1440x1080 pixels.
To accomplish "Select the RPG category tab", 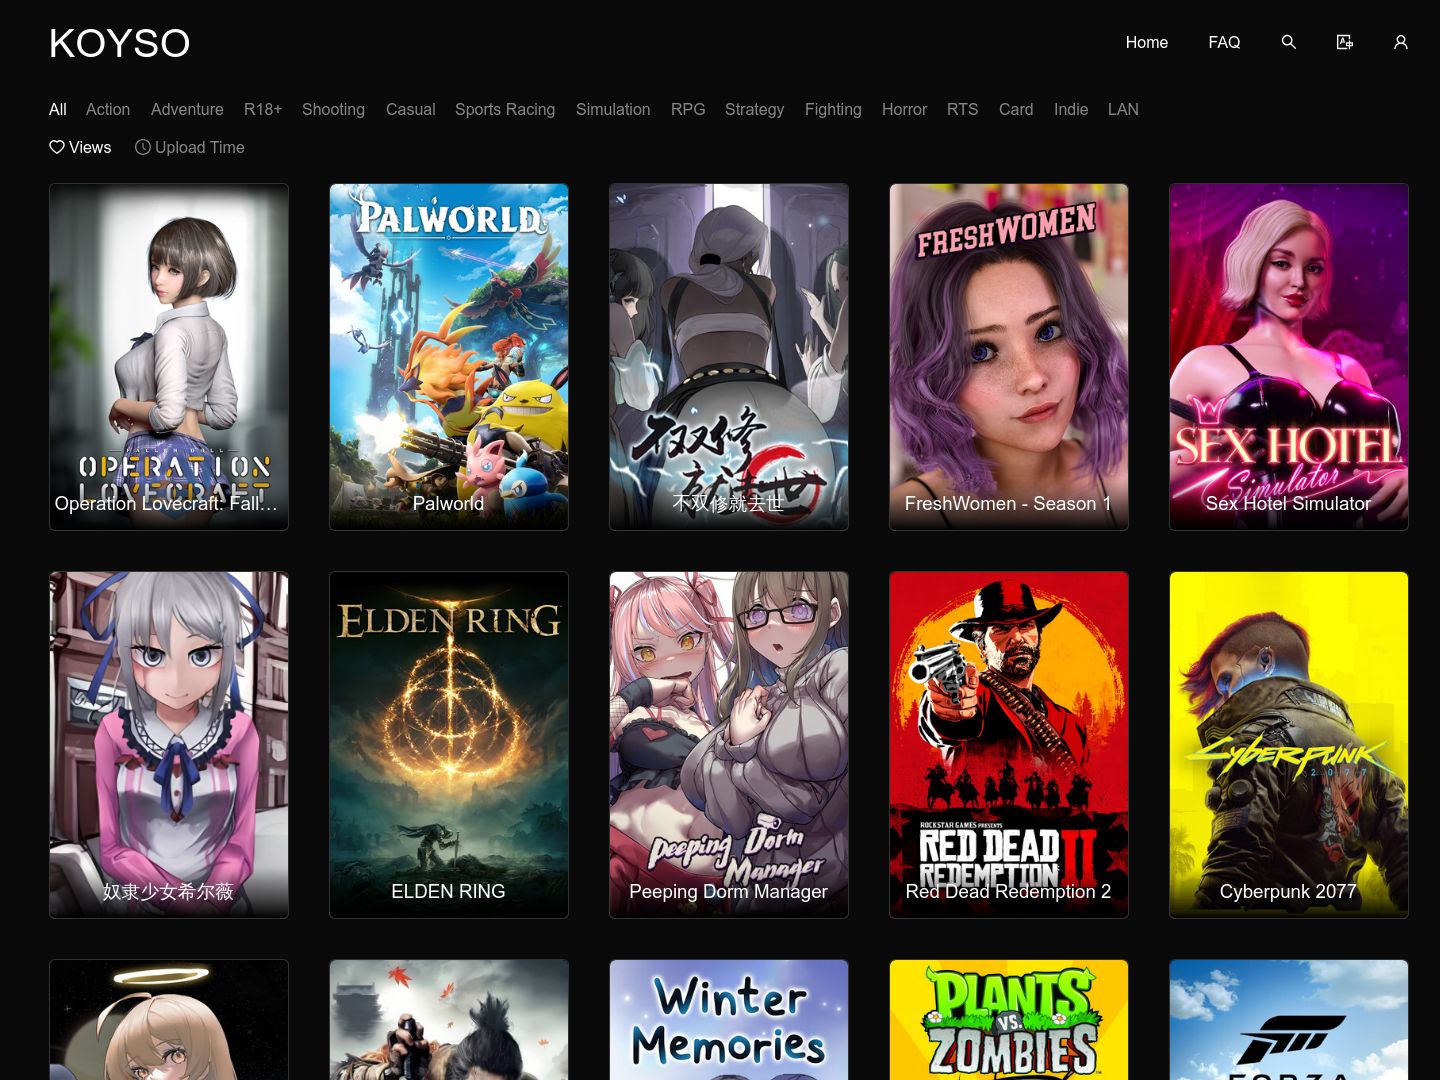I will point(688,109).
